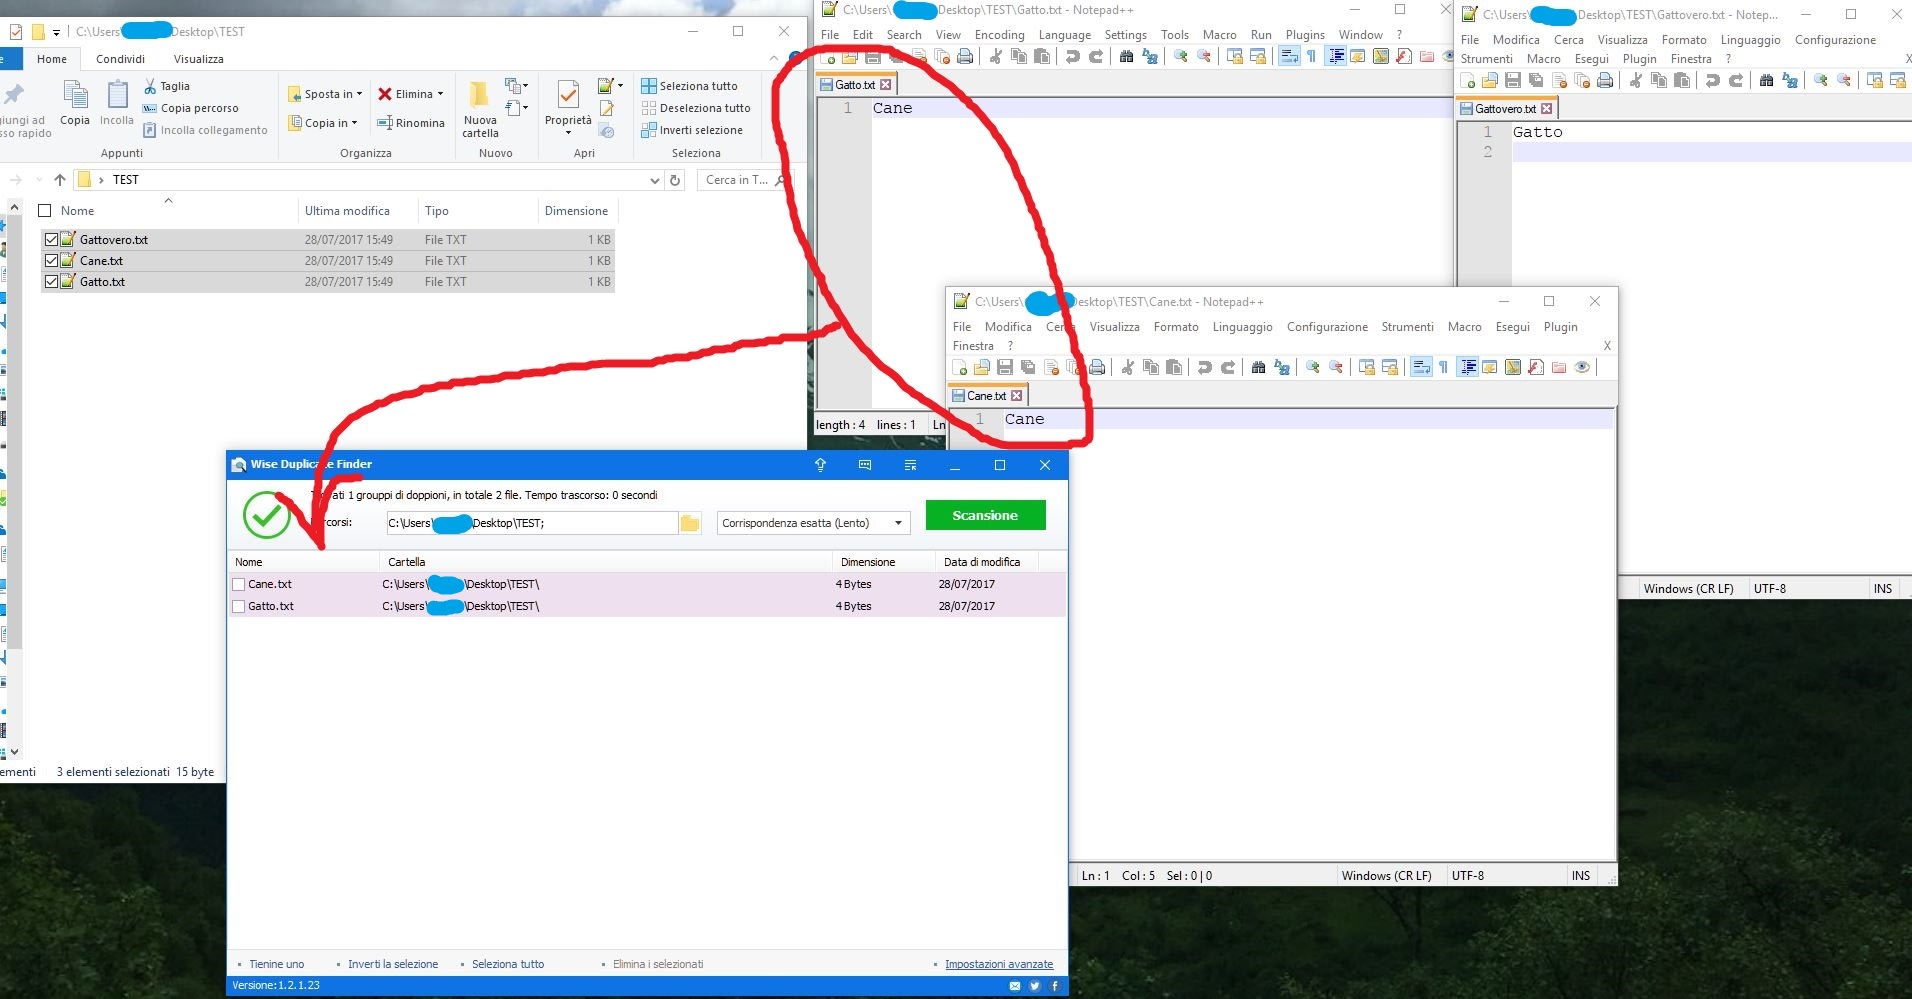Click the Find binoculars icon in Gatto.txt window

coord(1126,56)
